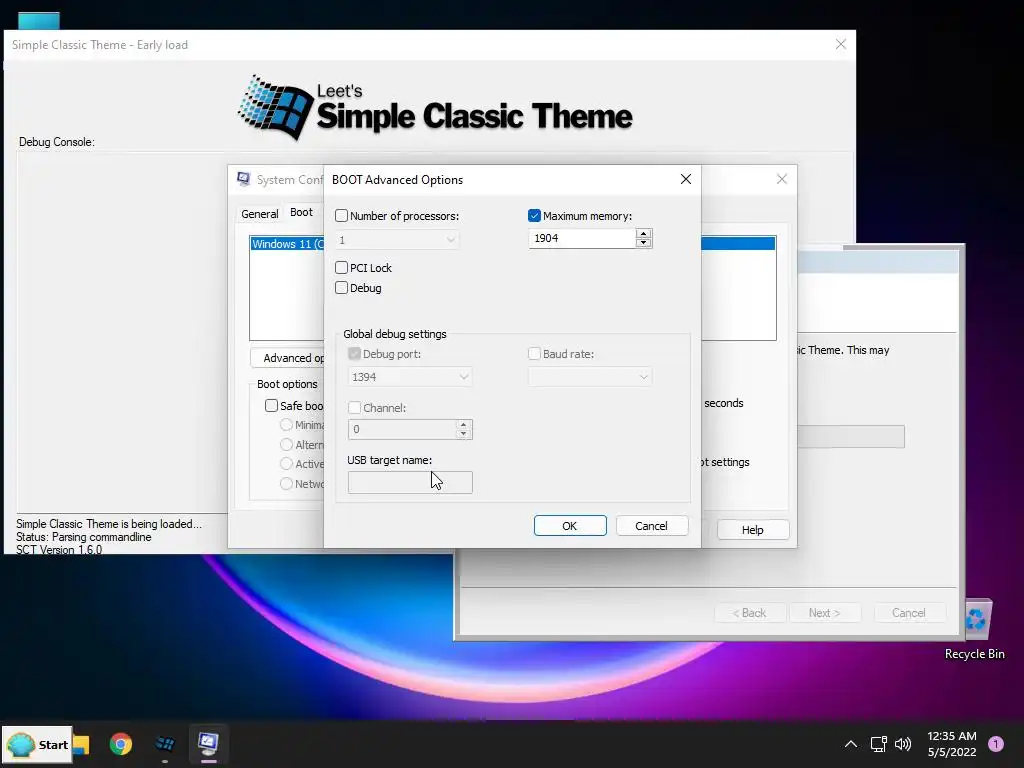The width and height of the screenshot is (1024, 768).
Task: Click the SCT Version 1.6.0 status text
Action: [x=59, y=549]
